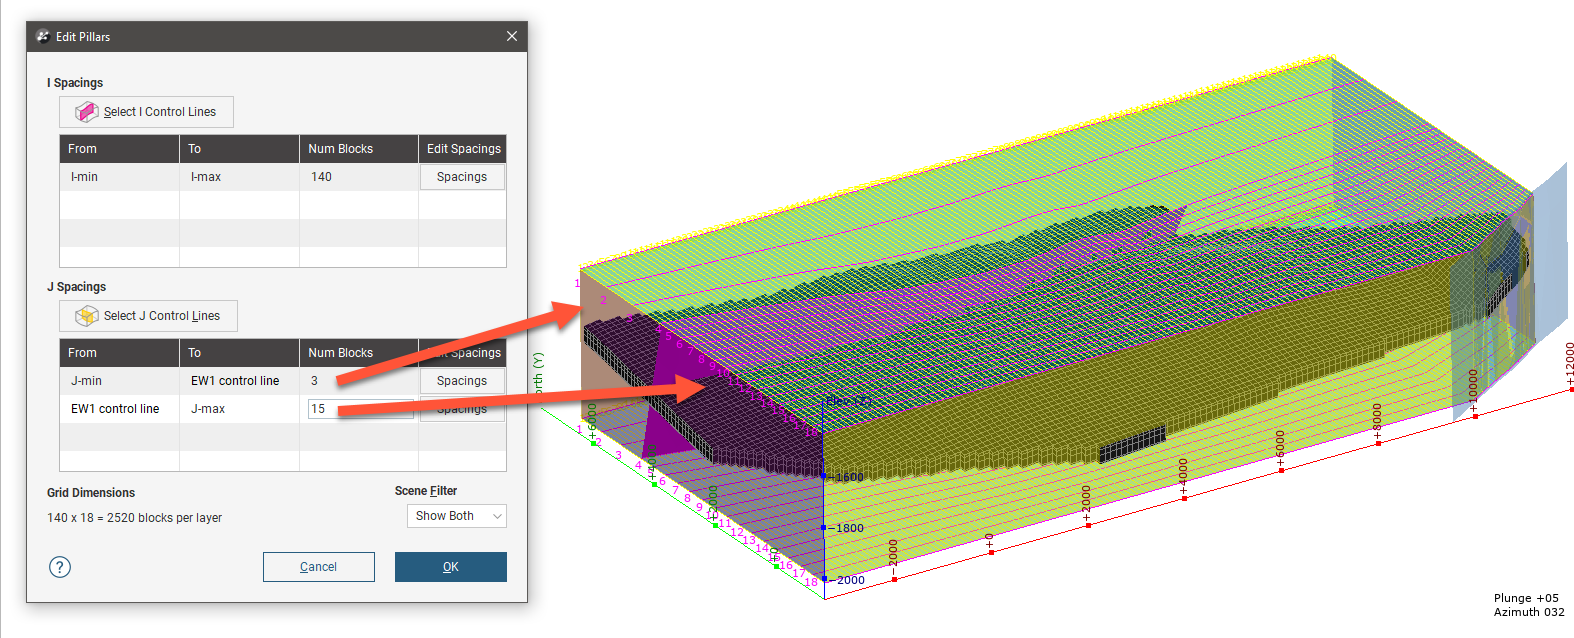Click the Num Blocks field containing 15
The width and height of the screenshot is (1574, 638).
358,409
